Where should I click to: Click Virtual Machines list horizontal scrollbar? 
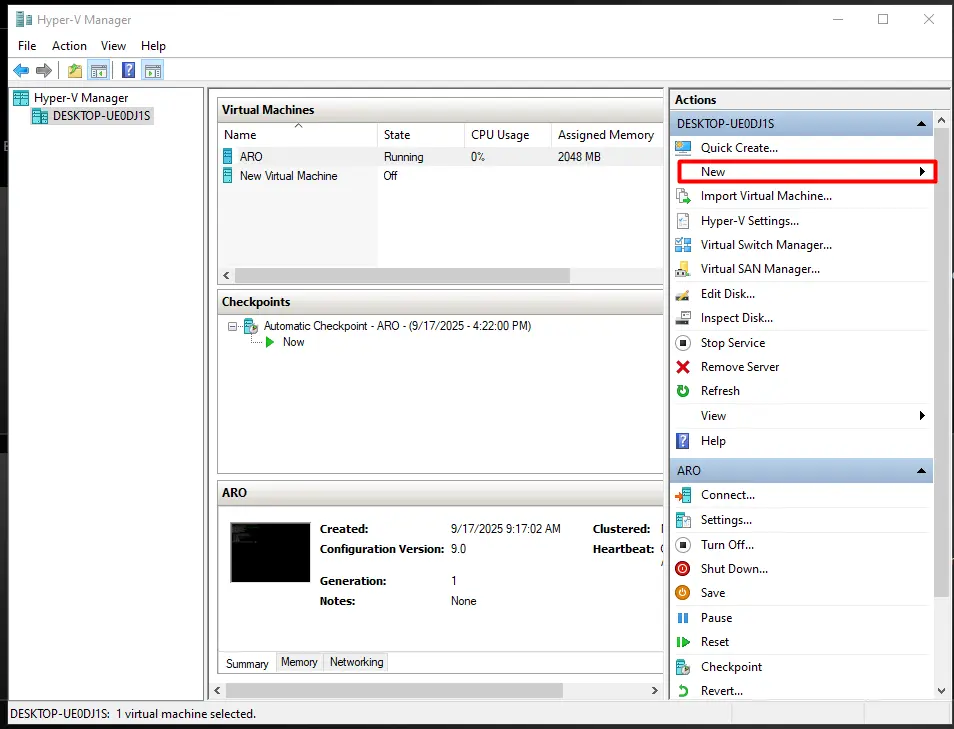coord(402,276)
